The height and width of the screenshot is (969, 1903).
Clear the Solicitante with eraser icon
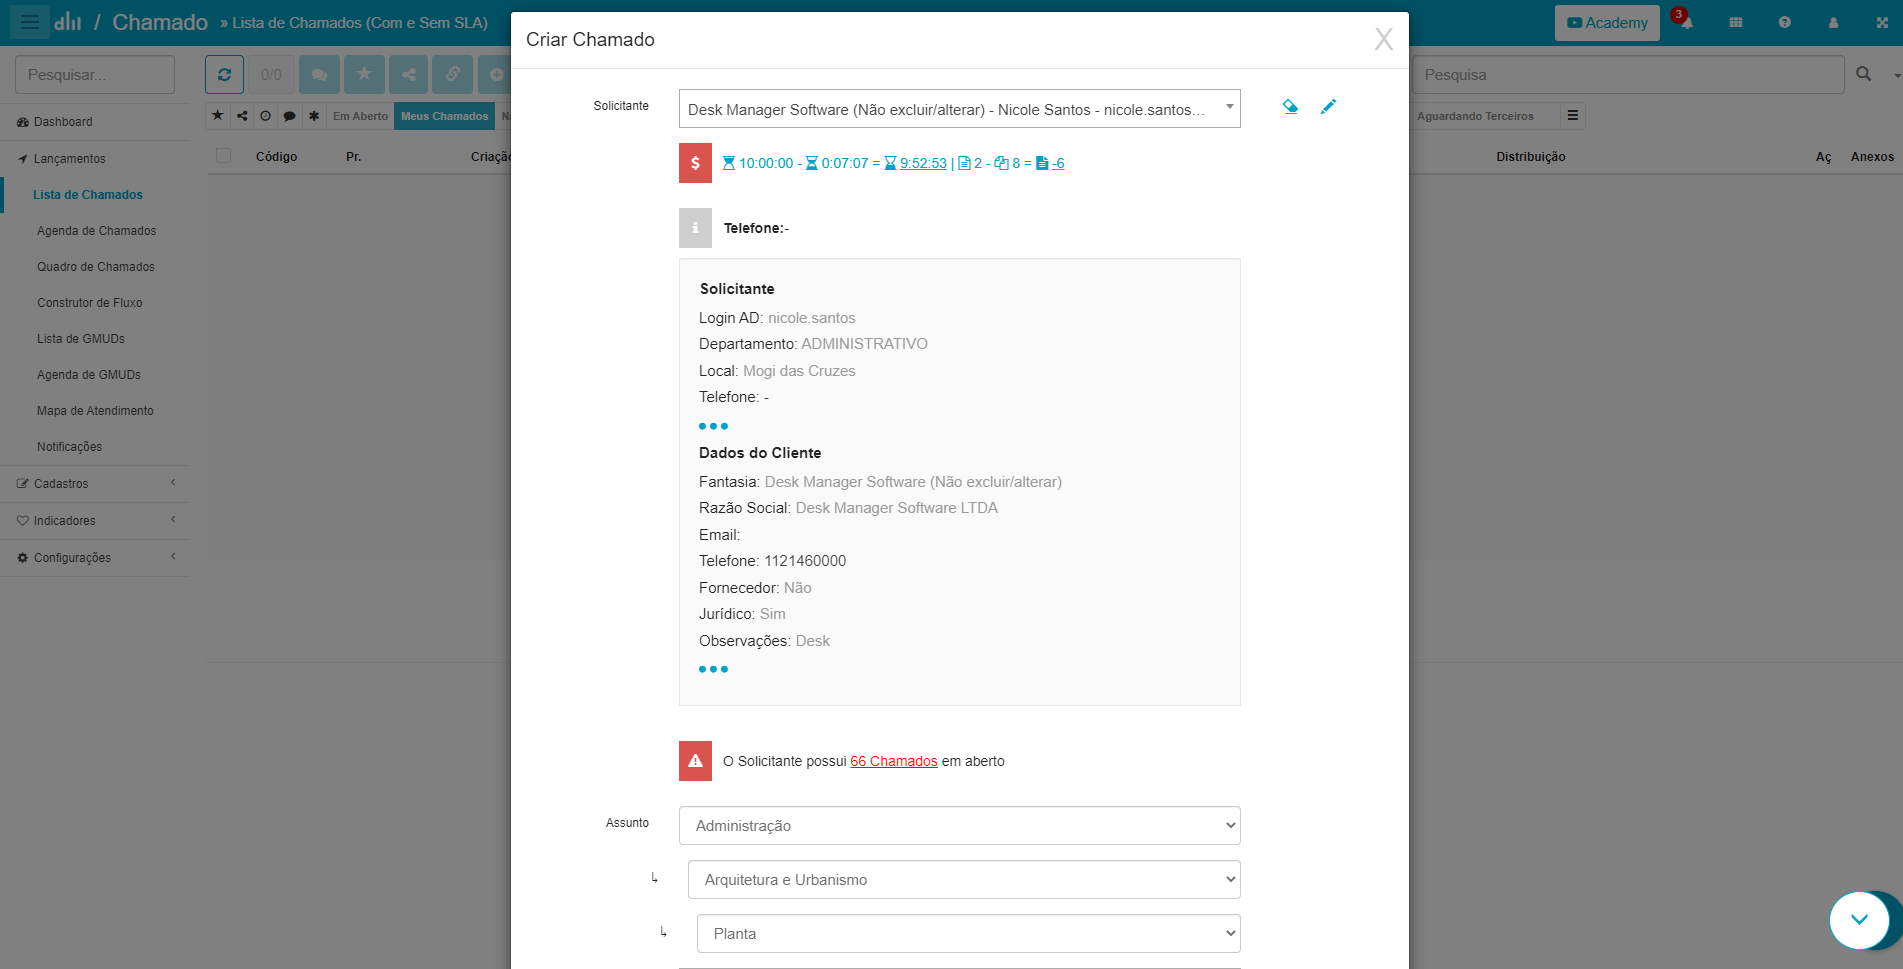coord(1290,106)
